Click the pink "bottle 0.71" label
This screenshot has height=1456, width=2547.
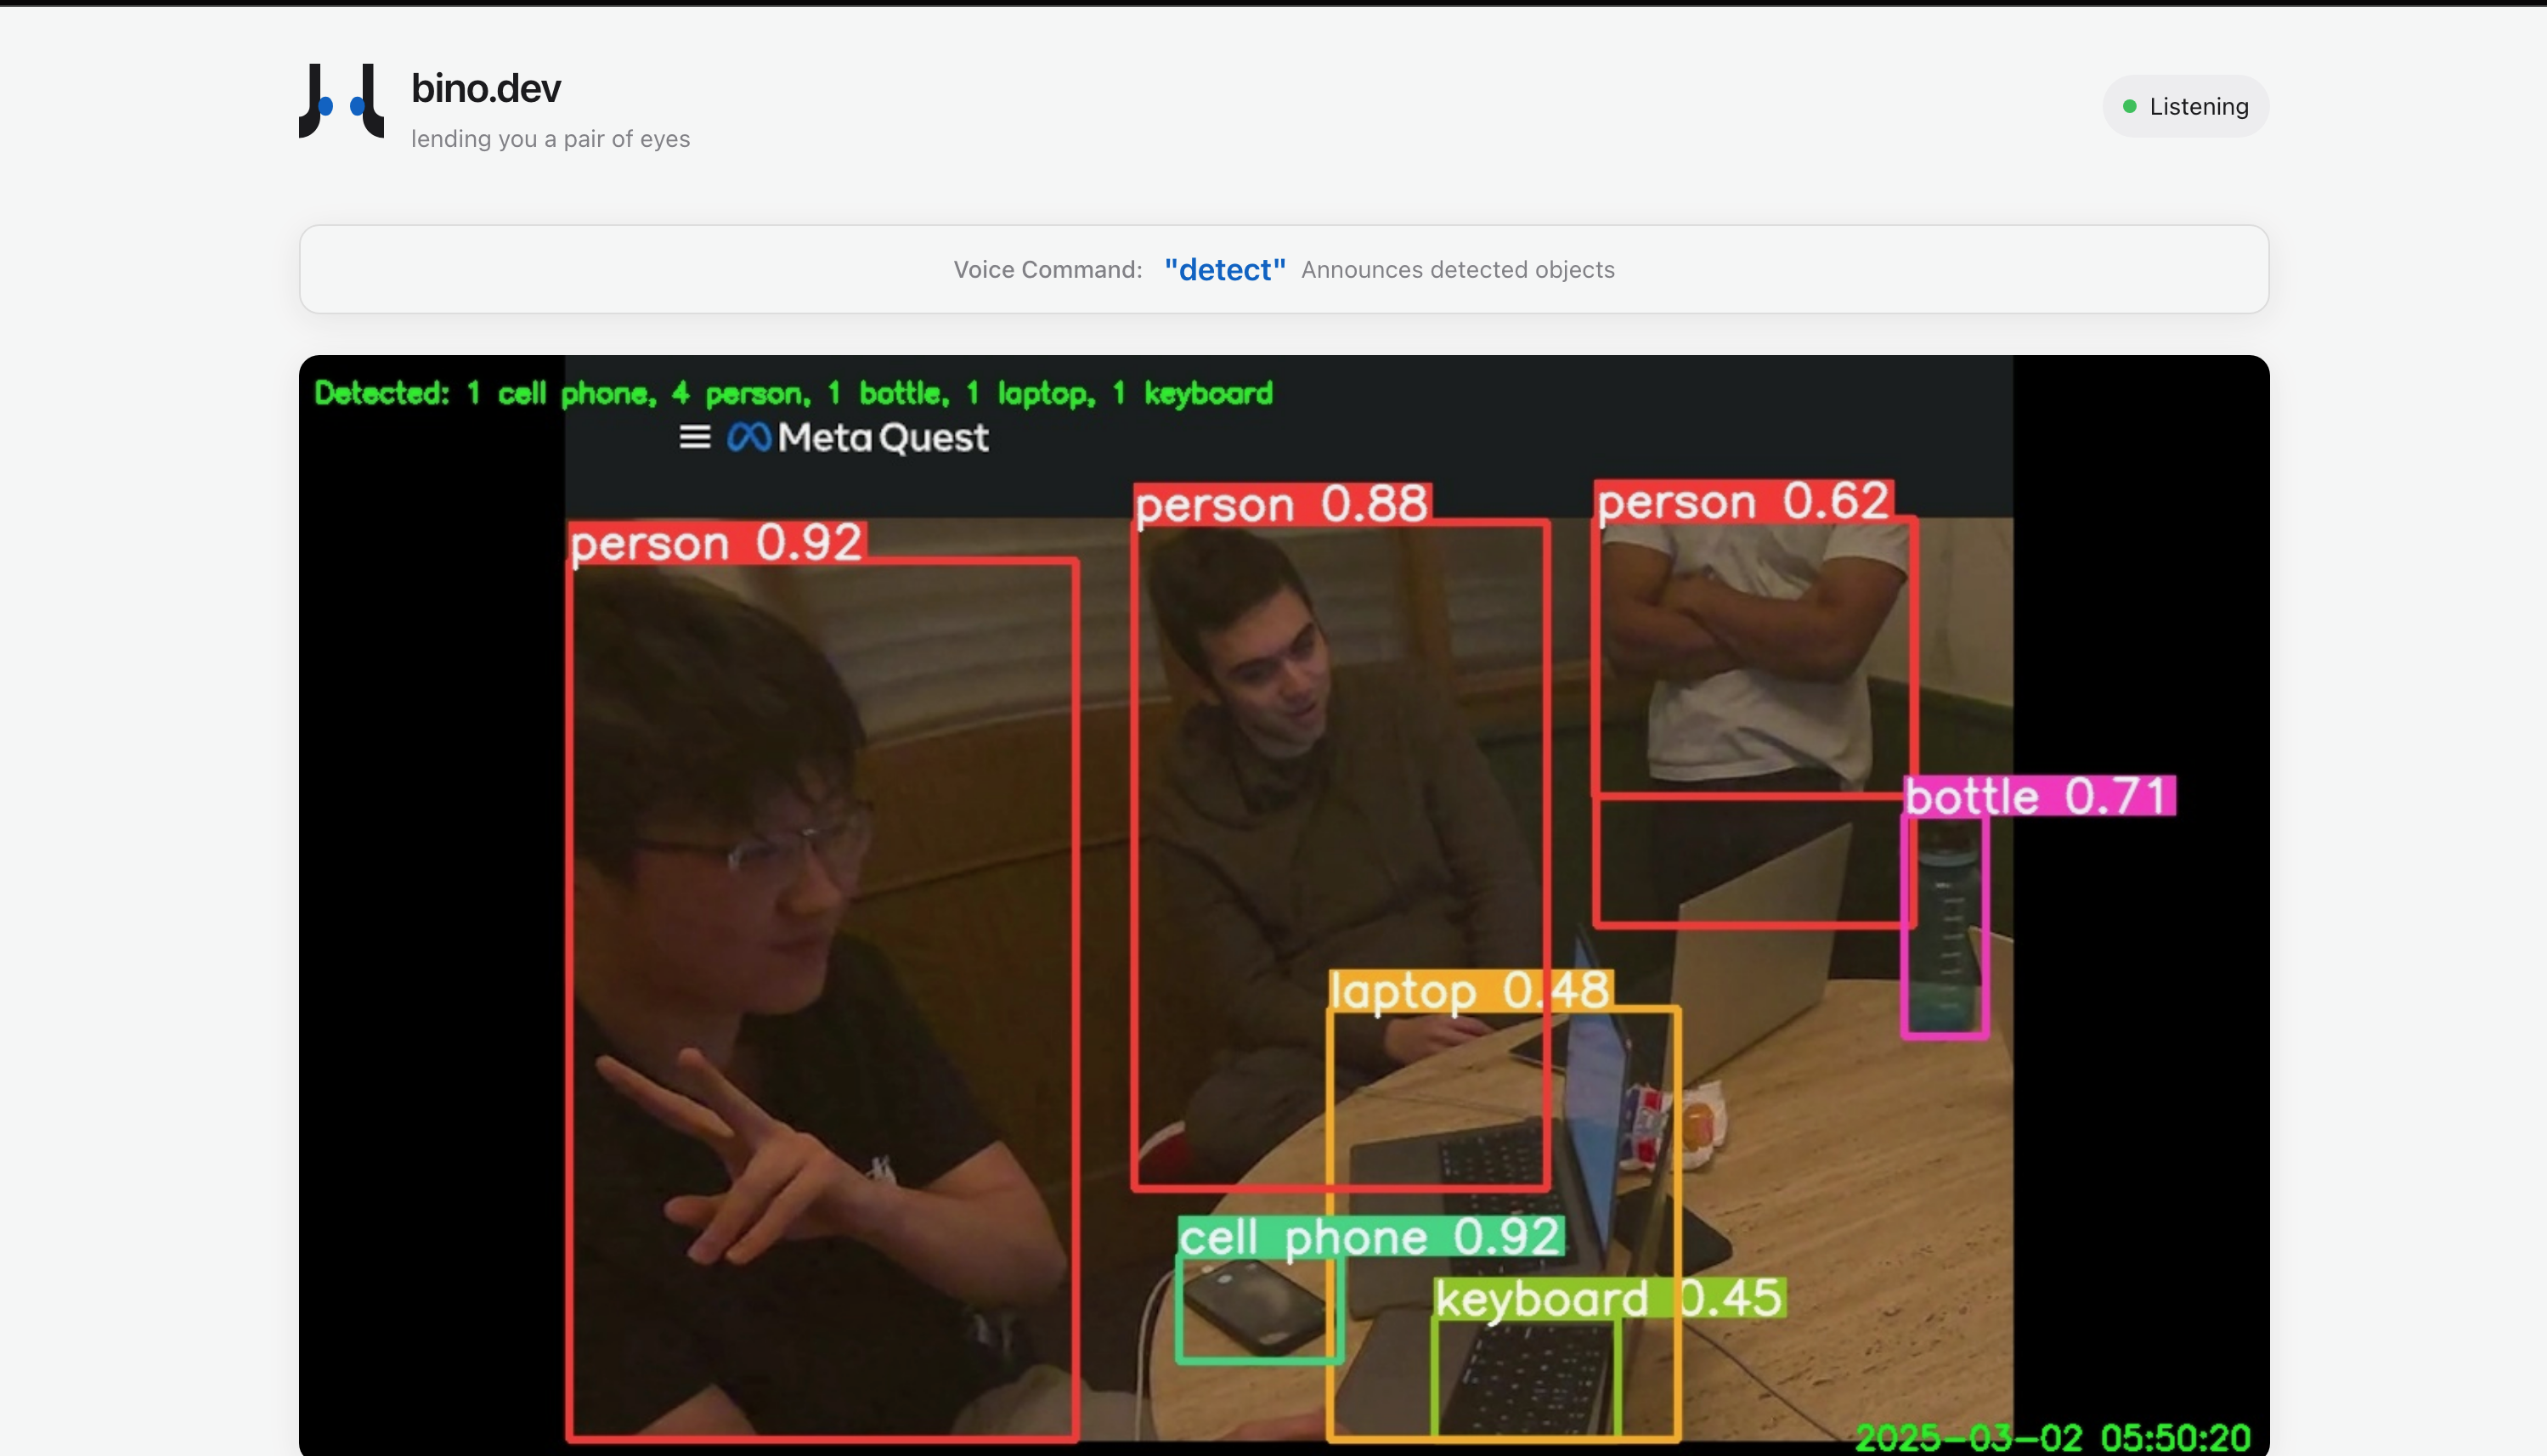[x=2038, y=796]
